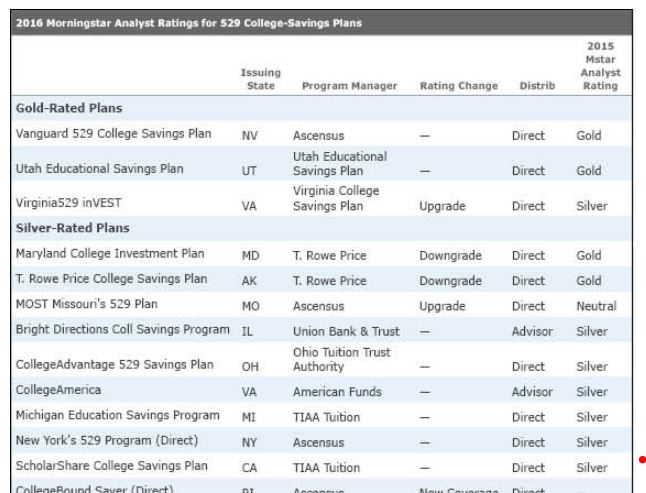The height and width of the screenshot is (493, 646).
Task: Select New York's 529 Program (Direct)
Action: [x=107, y=441]
